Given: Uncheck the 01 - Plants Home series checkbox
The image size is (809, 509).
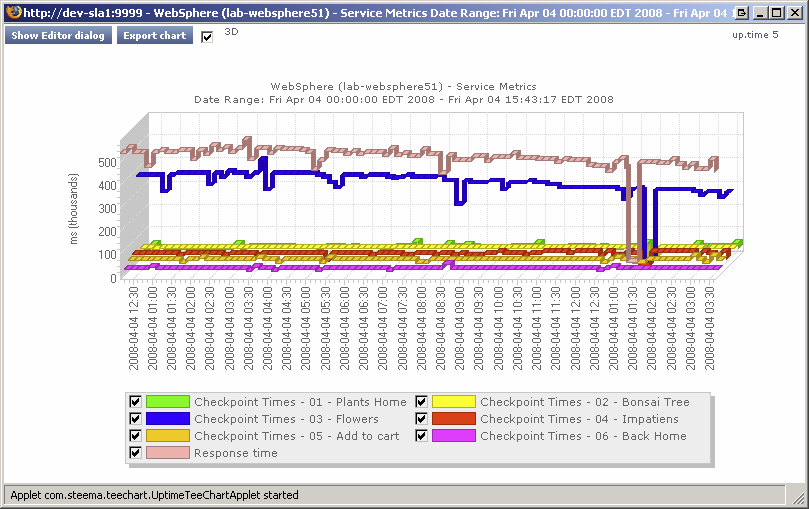Looking at the screenshot, I should point(135,402).
